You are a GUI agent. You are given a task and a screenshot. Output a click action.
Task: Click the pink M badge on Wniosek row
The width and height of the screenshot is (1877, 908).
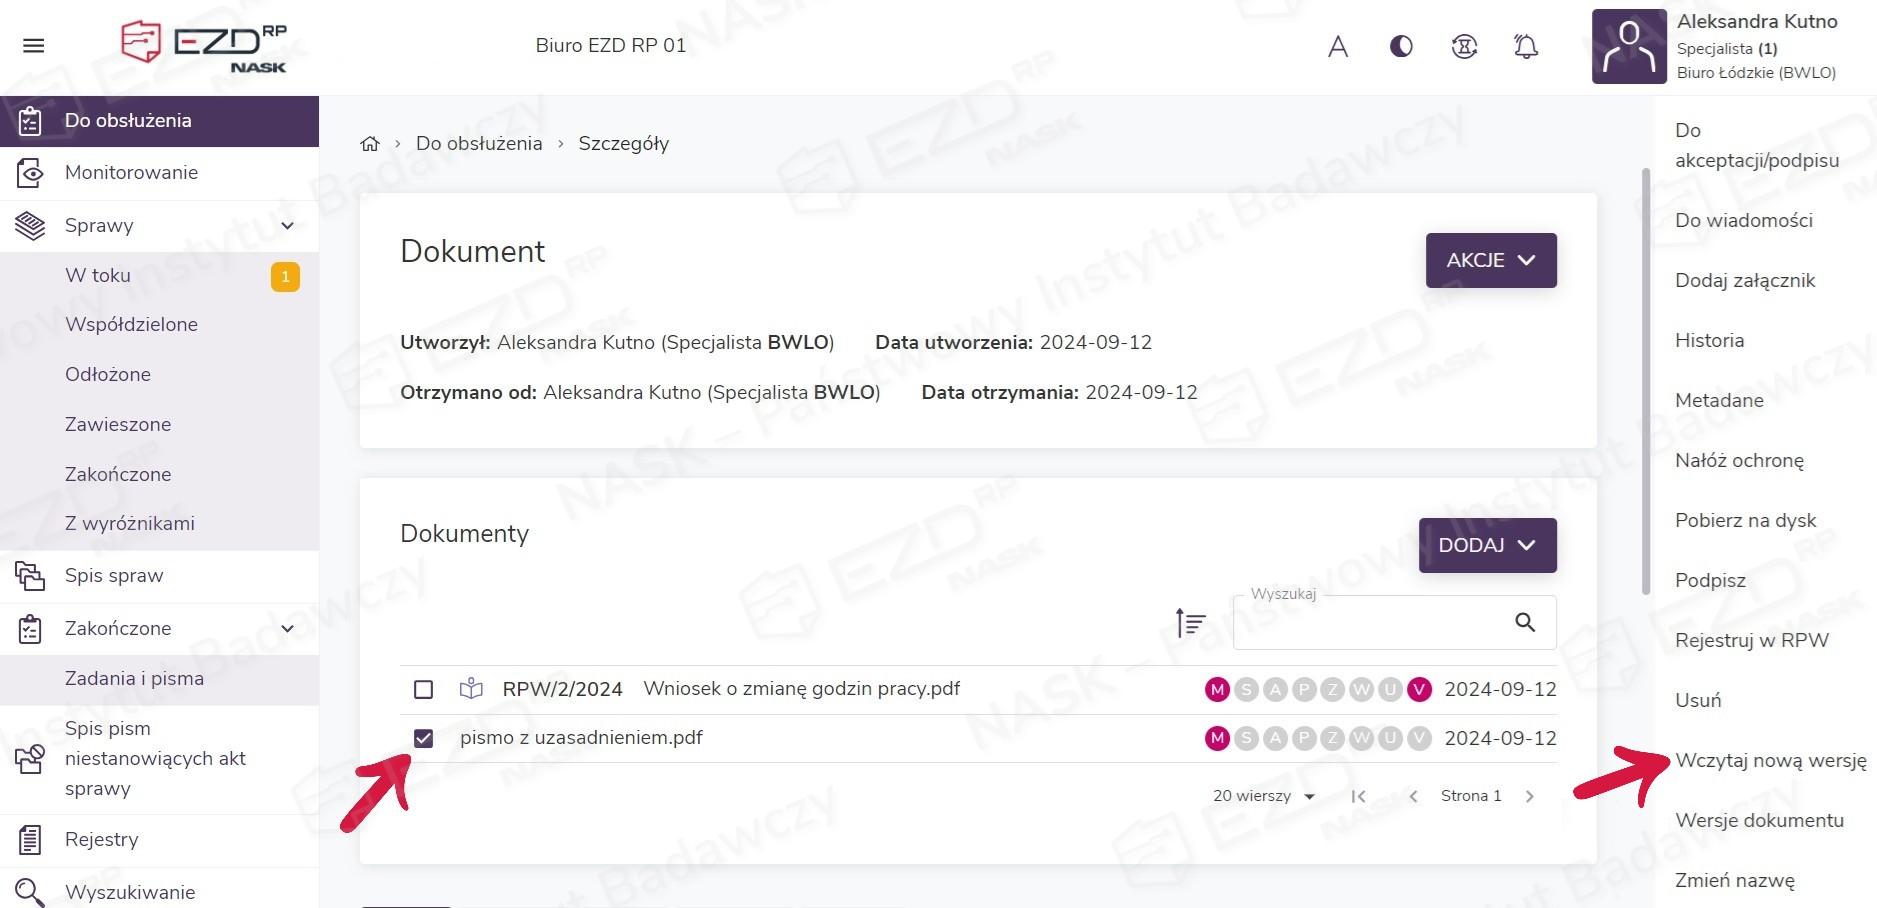pos(1217,690)
